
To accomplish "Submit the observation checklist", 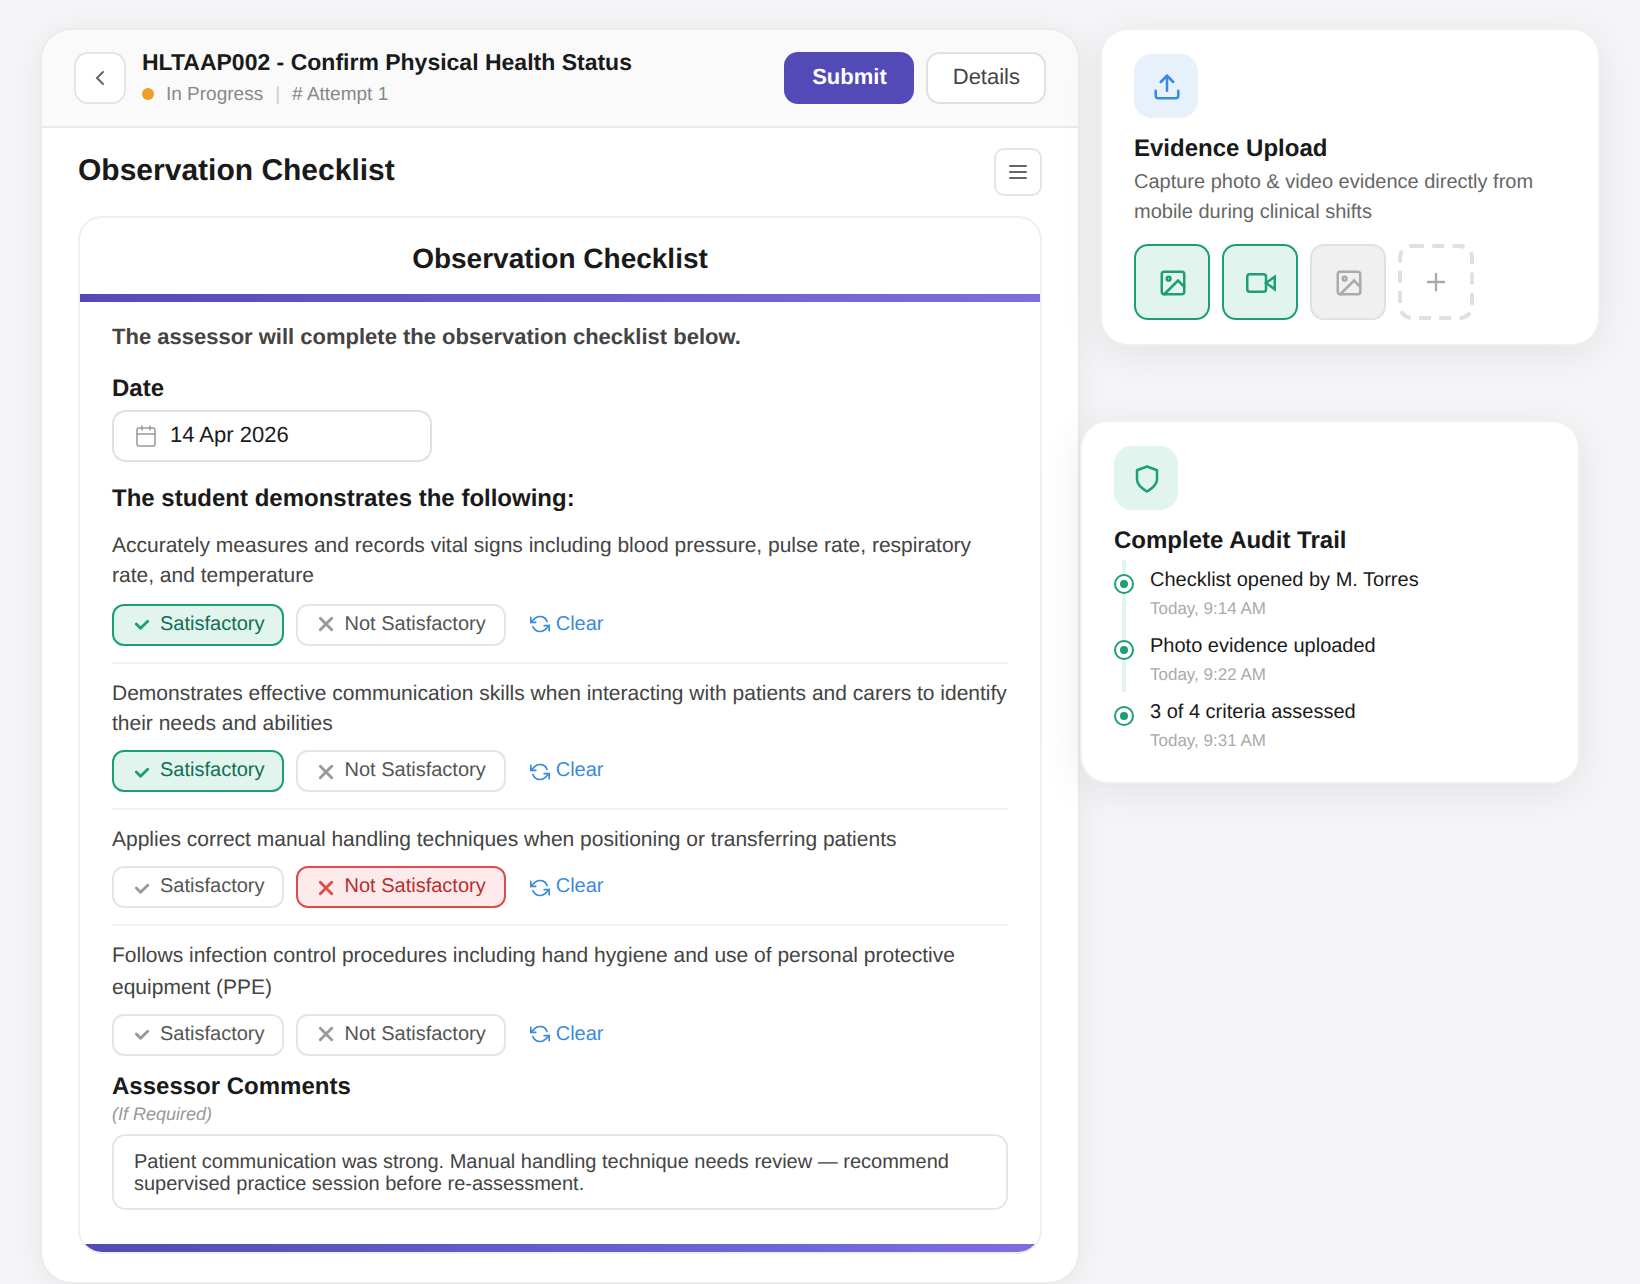I will (x=849, y=78).
